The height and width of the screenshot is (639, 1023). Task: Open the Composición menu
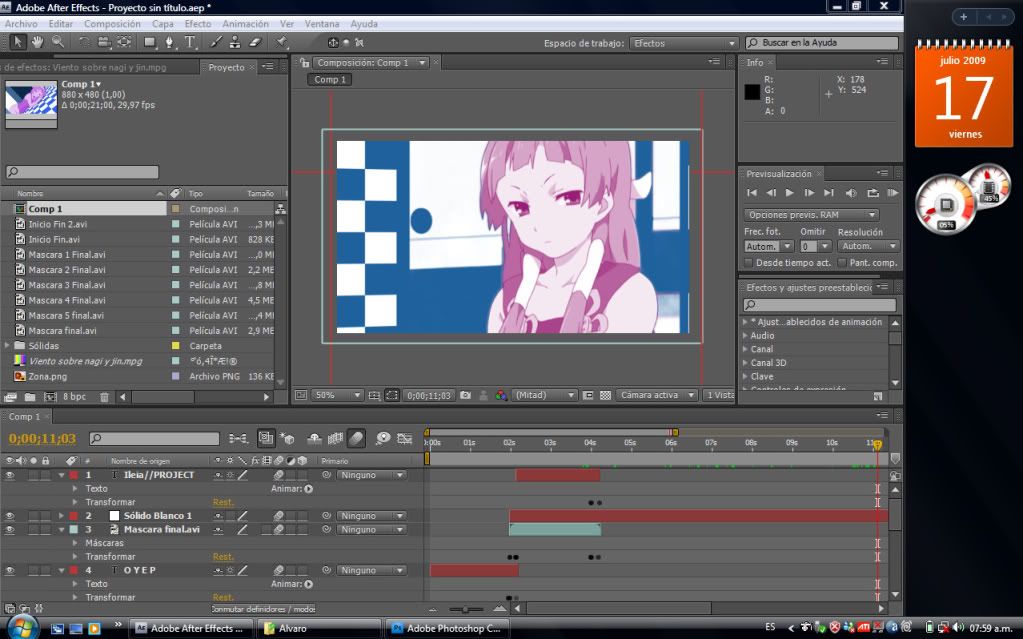coord(112,24)
